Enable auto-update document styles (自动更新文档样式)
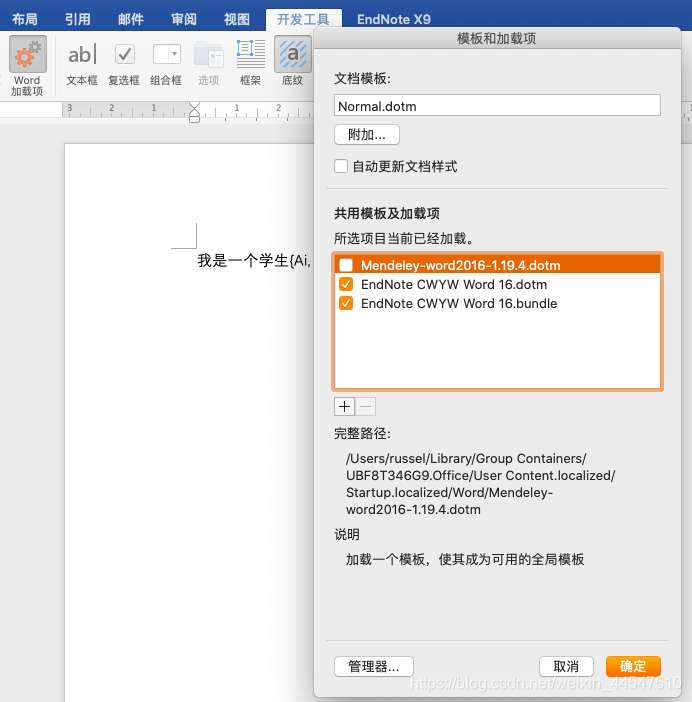The height and width of the screenshot is (702, 692). (x=341, y=166)
